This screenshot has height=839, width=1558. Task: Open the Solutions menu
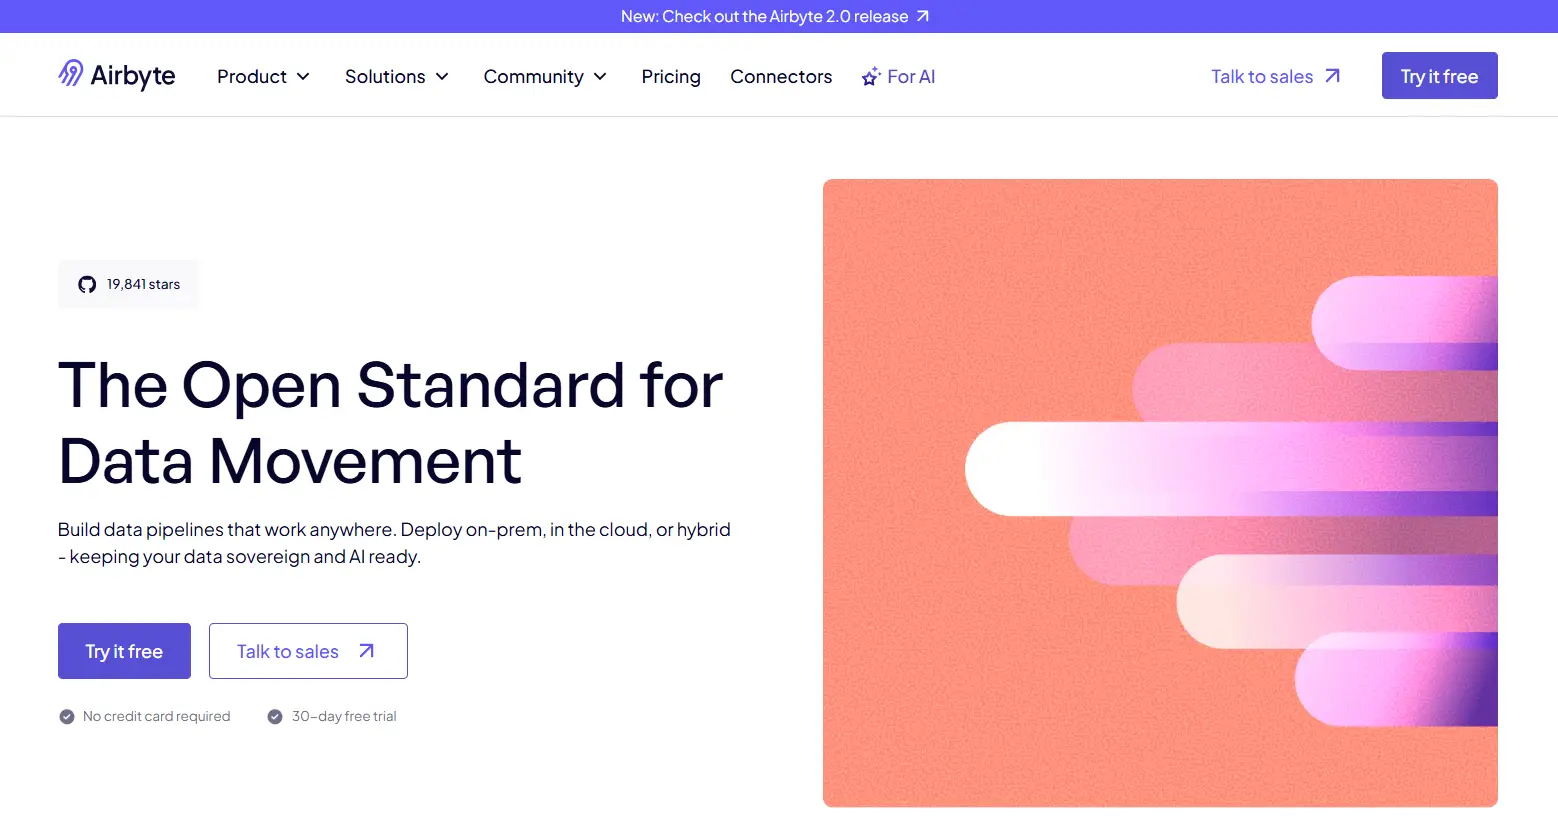397,77
